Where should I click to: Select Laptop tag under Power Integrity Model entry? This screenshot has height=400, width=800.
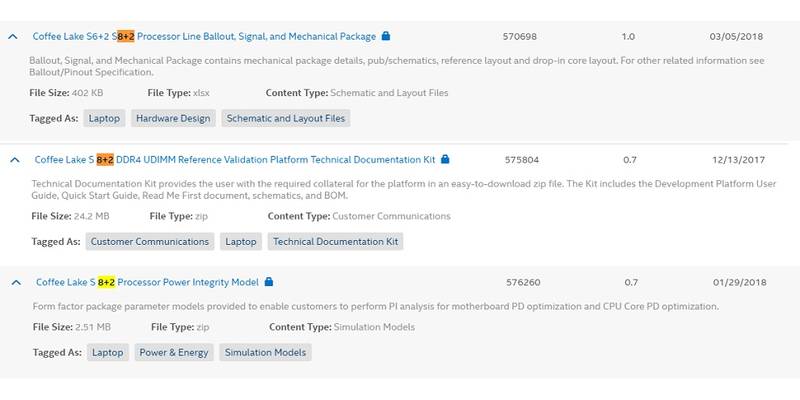[108, 353]
